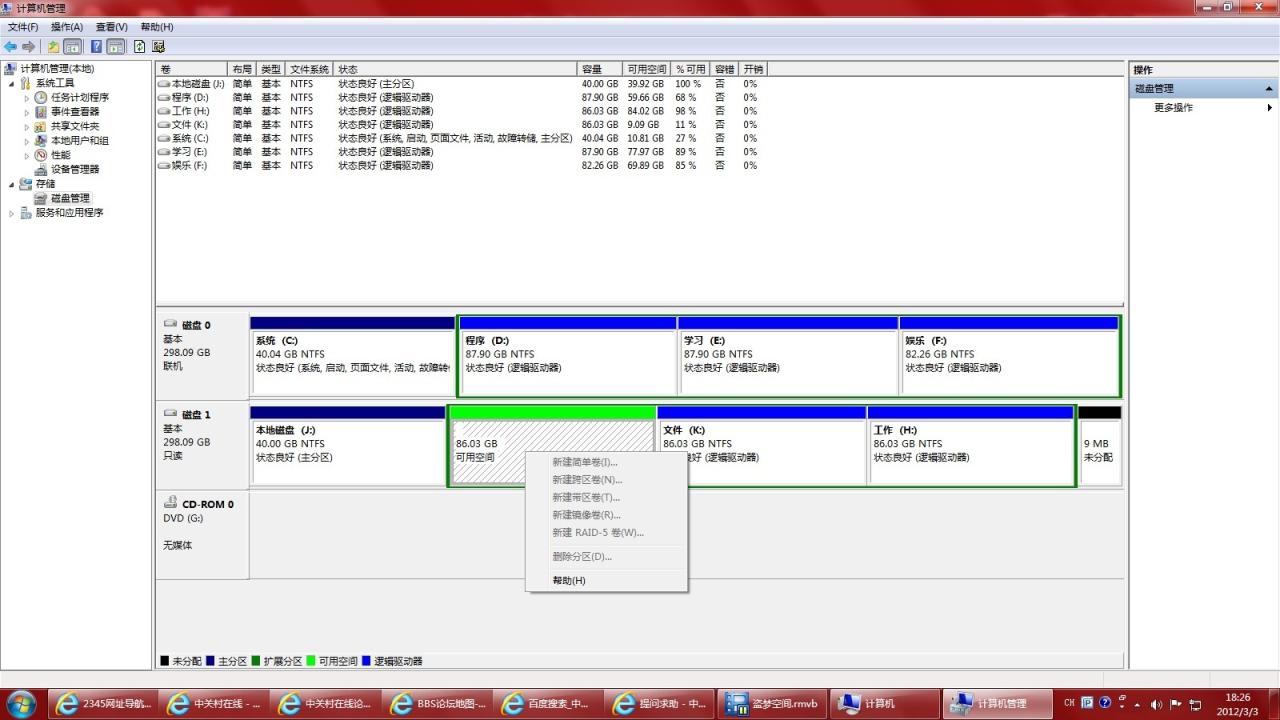Expand the 任务计划程序 tree node
Screen dimensions: 1280x720
pos(27,98)
